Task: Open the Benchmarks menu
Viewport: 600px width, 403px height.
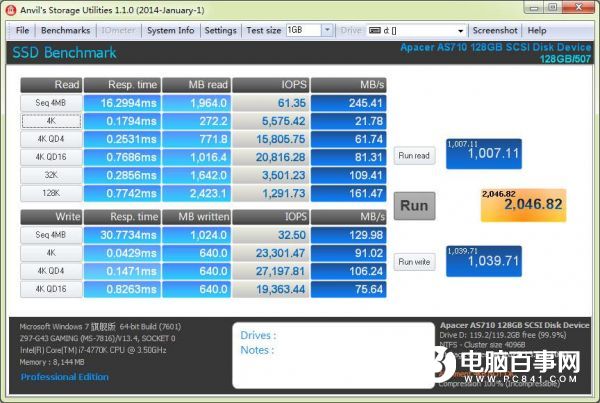Action: (x=65, y=30)
